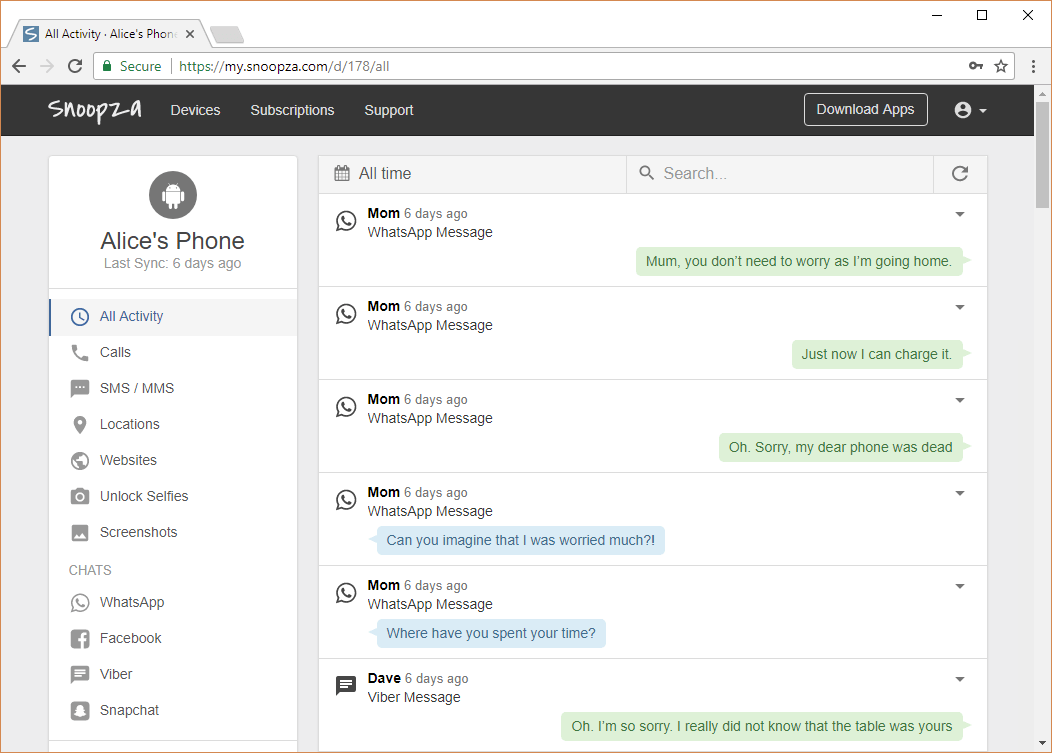Open the Chrome three-dot menu
1052x753 pixels.
(x=1033, y=66)
